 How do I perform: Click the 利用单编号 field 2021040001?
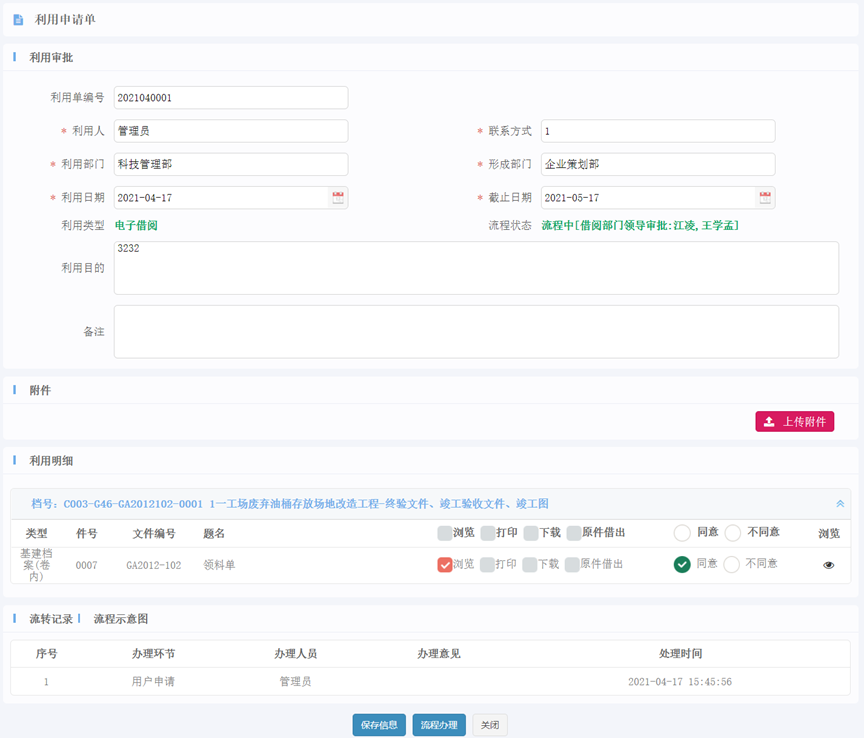coord(231,98)
